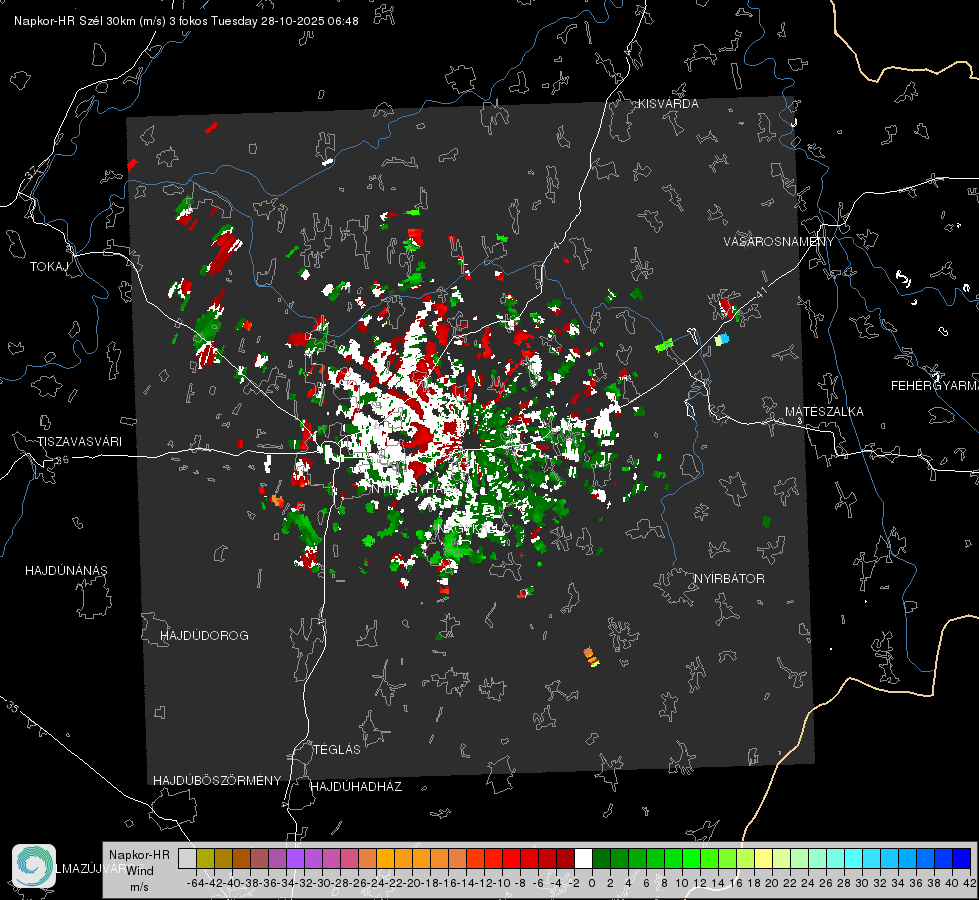Click the HAJDÚDOROG town label
The width and height of the screenshot is (979, 900).
204,635
